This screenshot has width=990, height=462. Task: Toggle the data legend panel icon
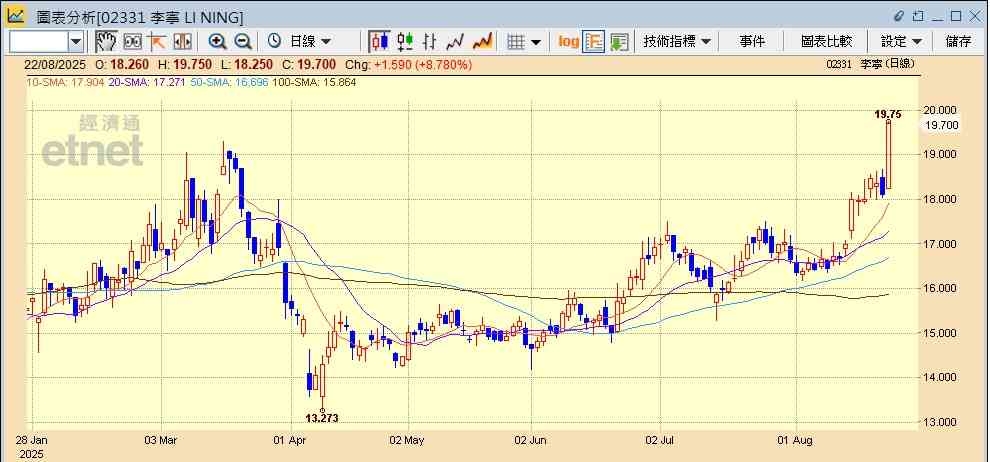click(593, 42)
